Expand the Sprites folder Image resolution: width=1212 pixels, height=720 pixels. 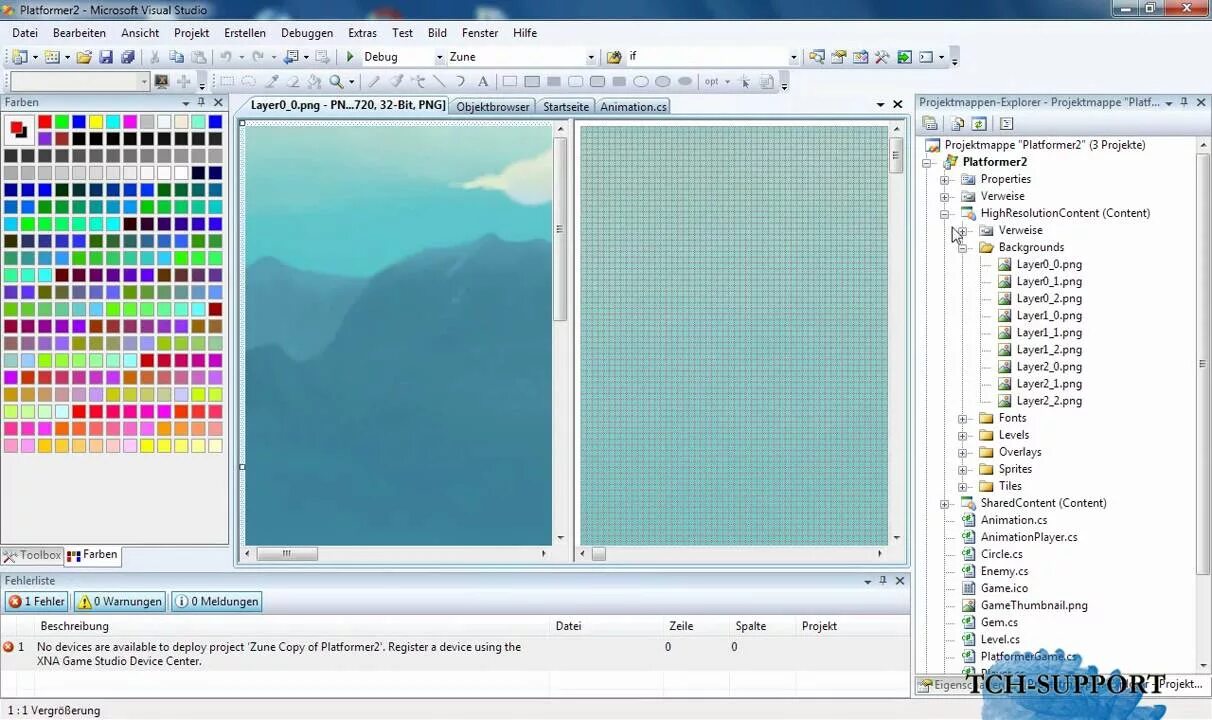[963, 469]
